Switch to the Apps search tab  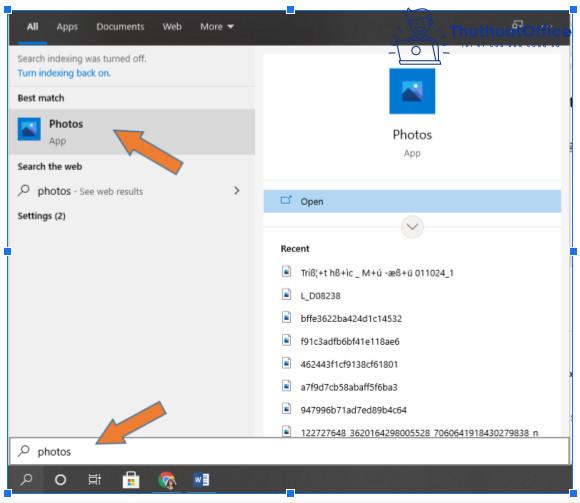(67, 27)
